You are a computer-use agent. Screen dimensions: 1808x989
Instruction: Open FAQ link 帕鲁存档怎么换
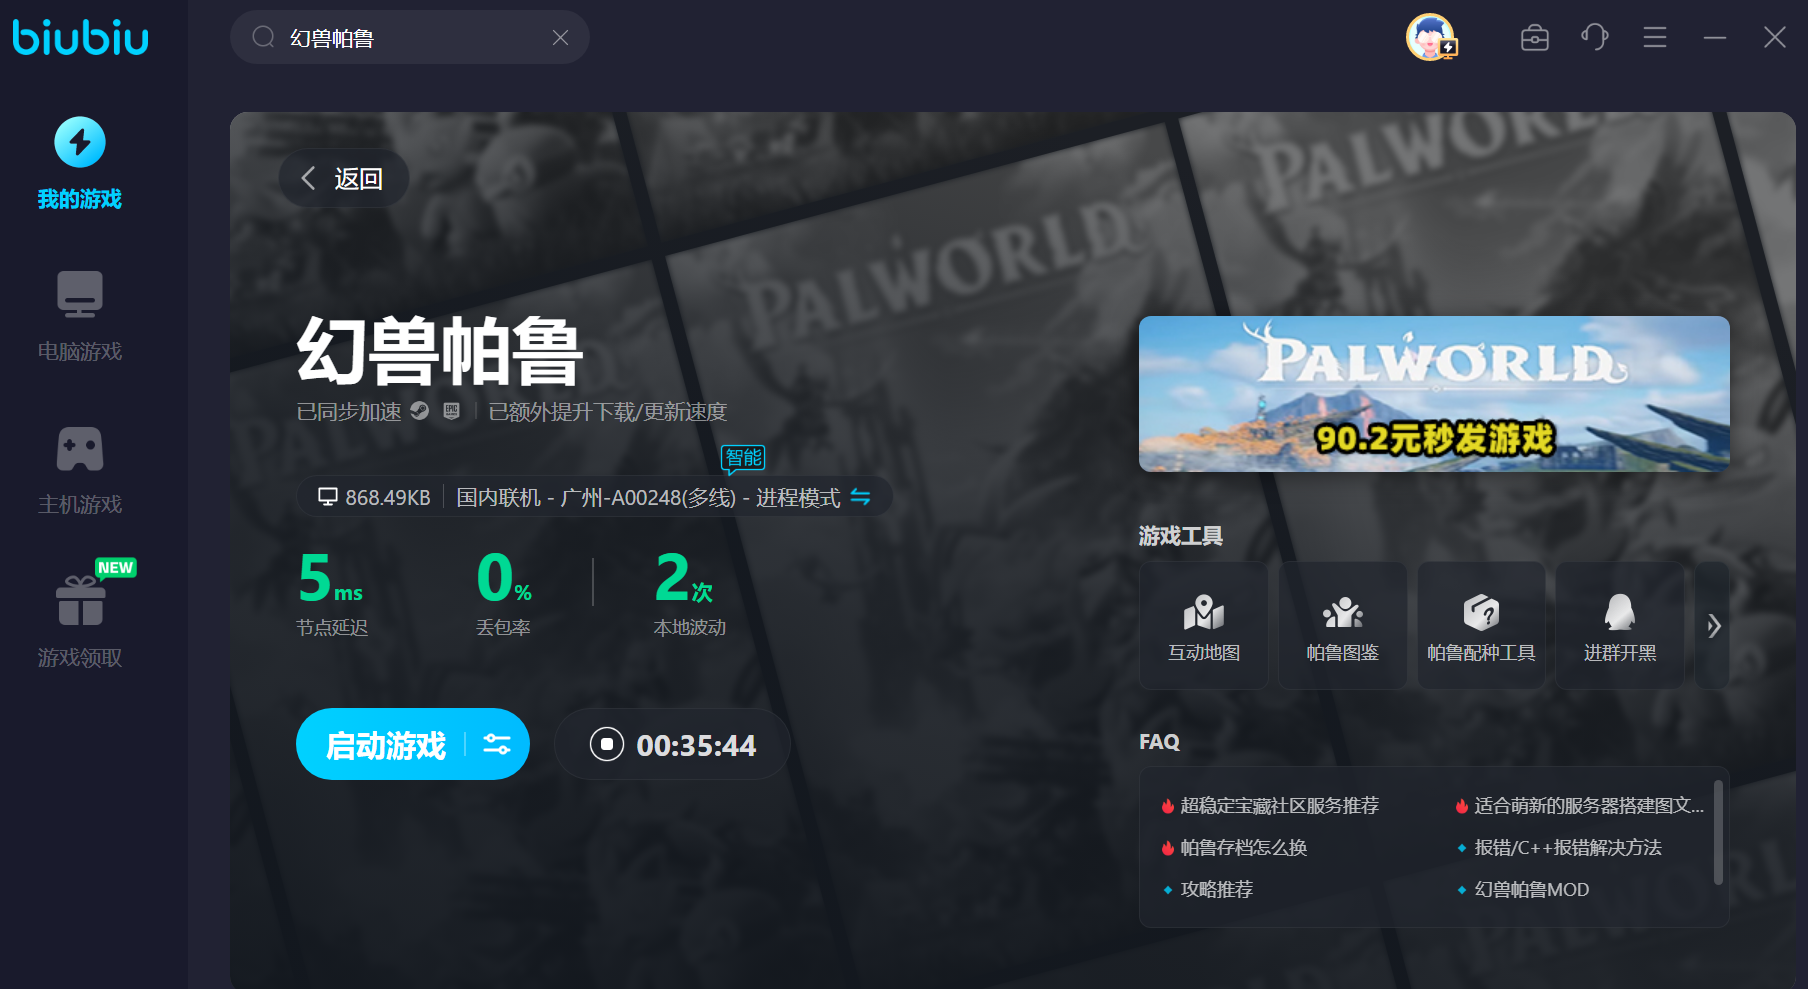pos(1243,848)
